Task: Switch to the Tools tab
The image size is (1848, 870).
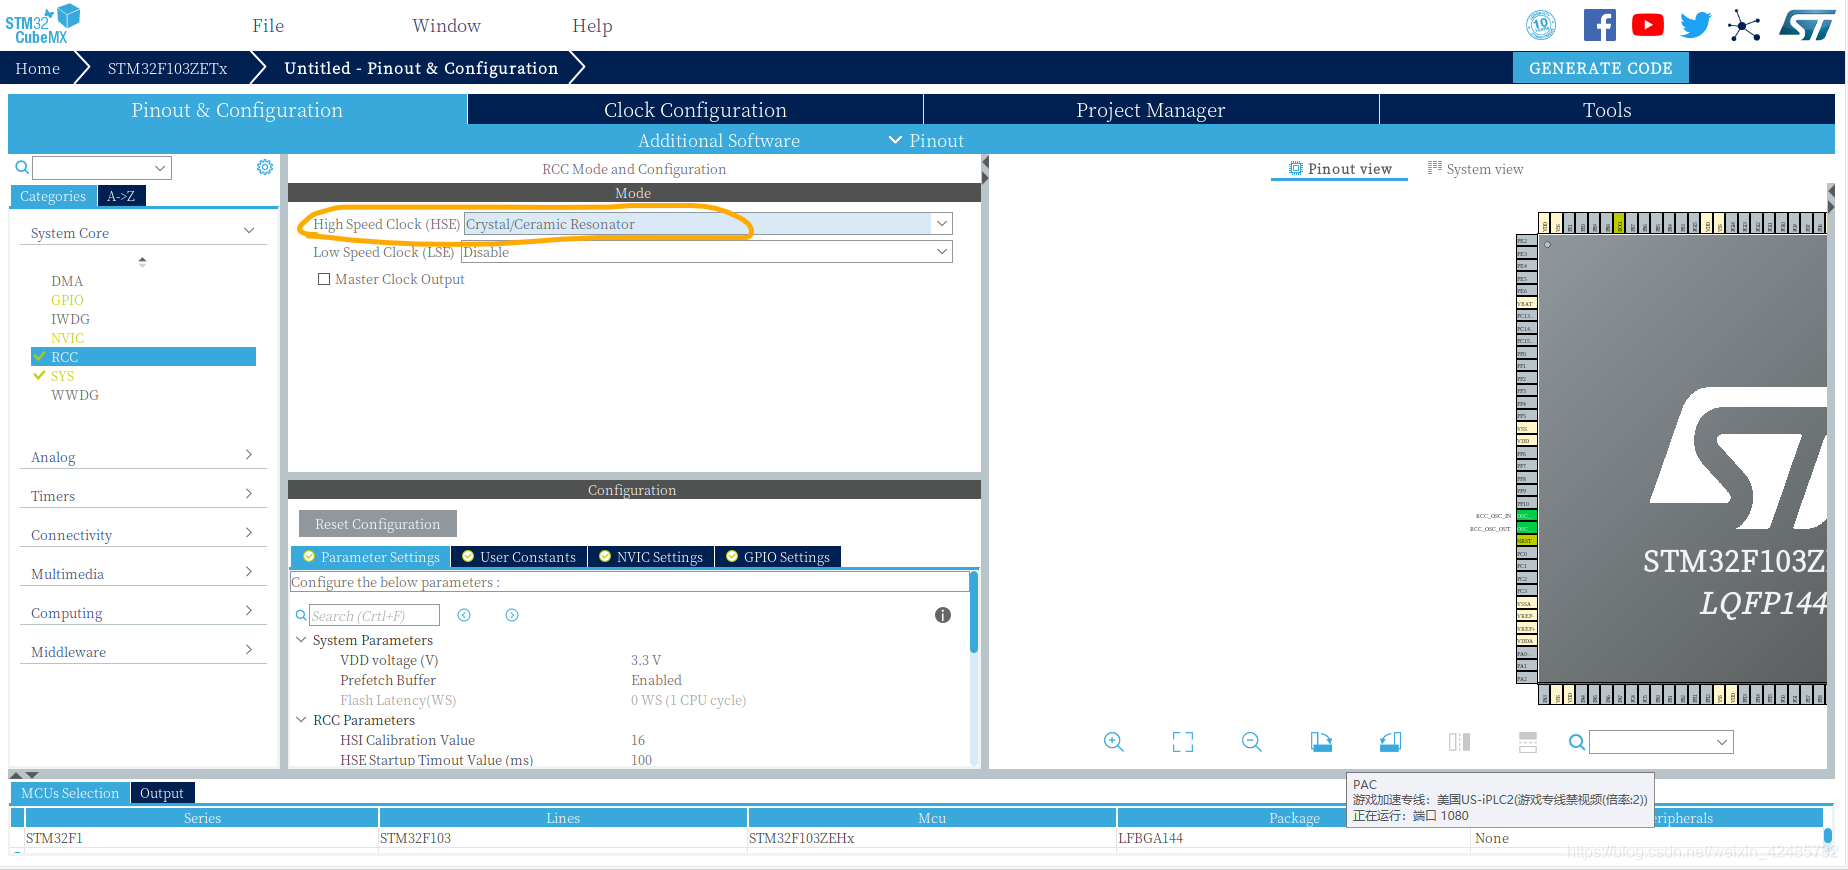Action: [1606, 110]
